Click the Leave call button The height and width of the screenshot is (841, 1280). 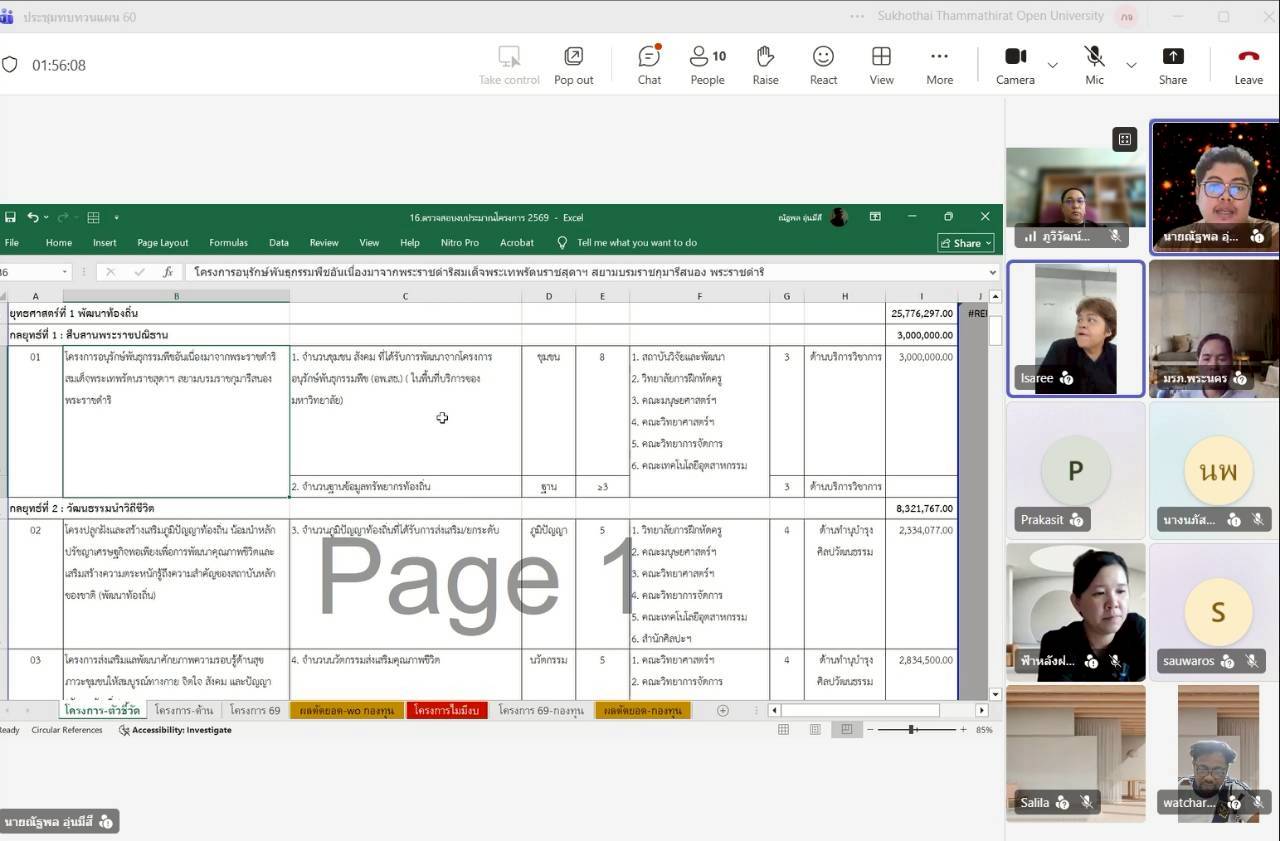[x=1248, y=65]
